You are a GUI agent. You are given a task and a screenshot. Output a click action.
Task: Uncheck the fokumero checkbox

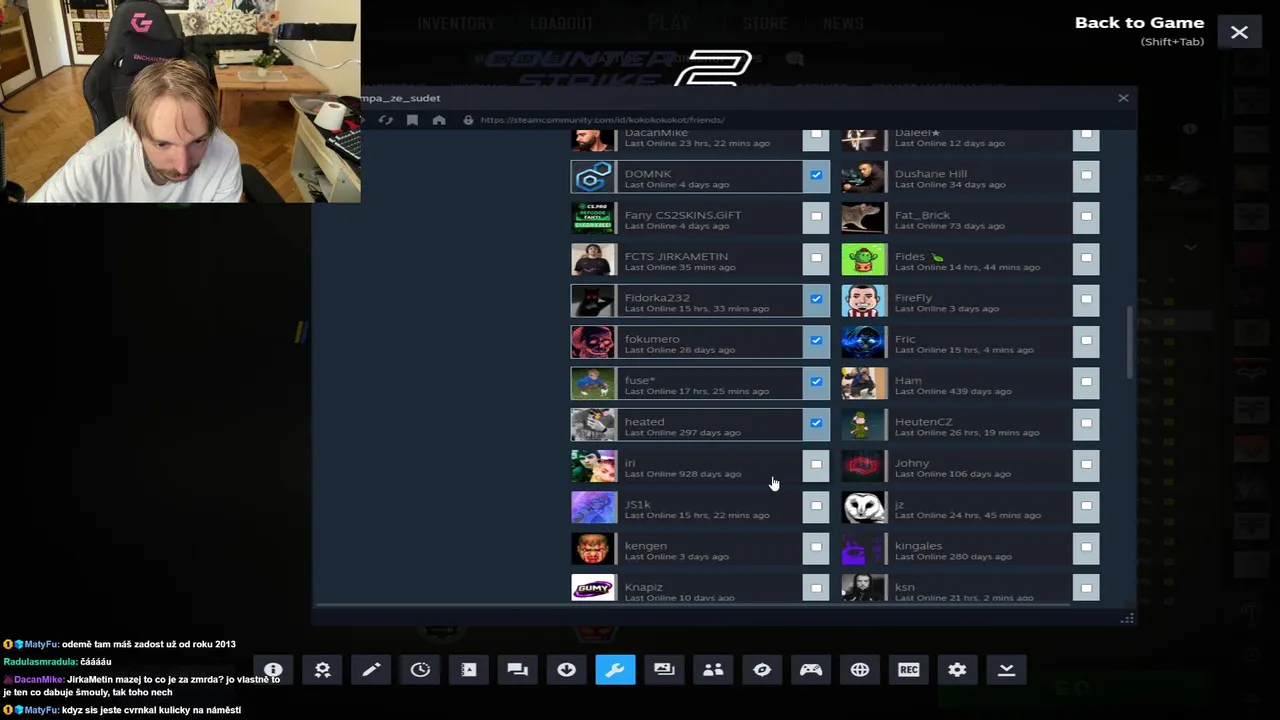point(816,340)
